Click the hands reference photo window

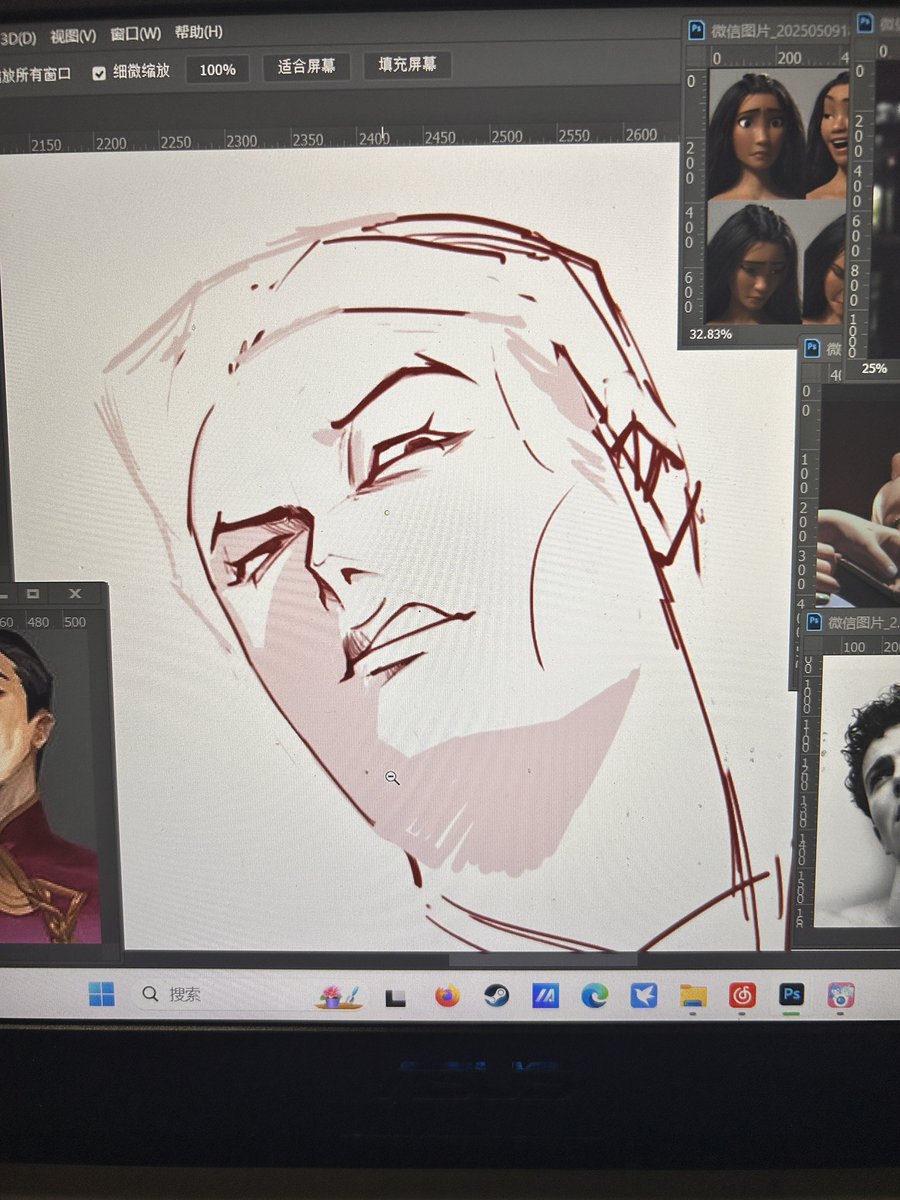click(858, 495)
